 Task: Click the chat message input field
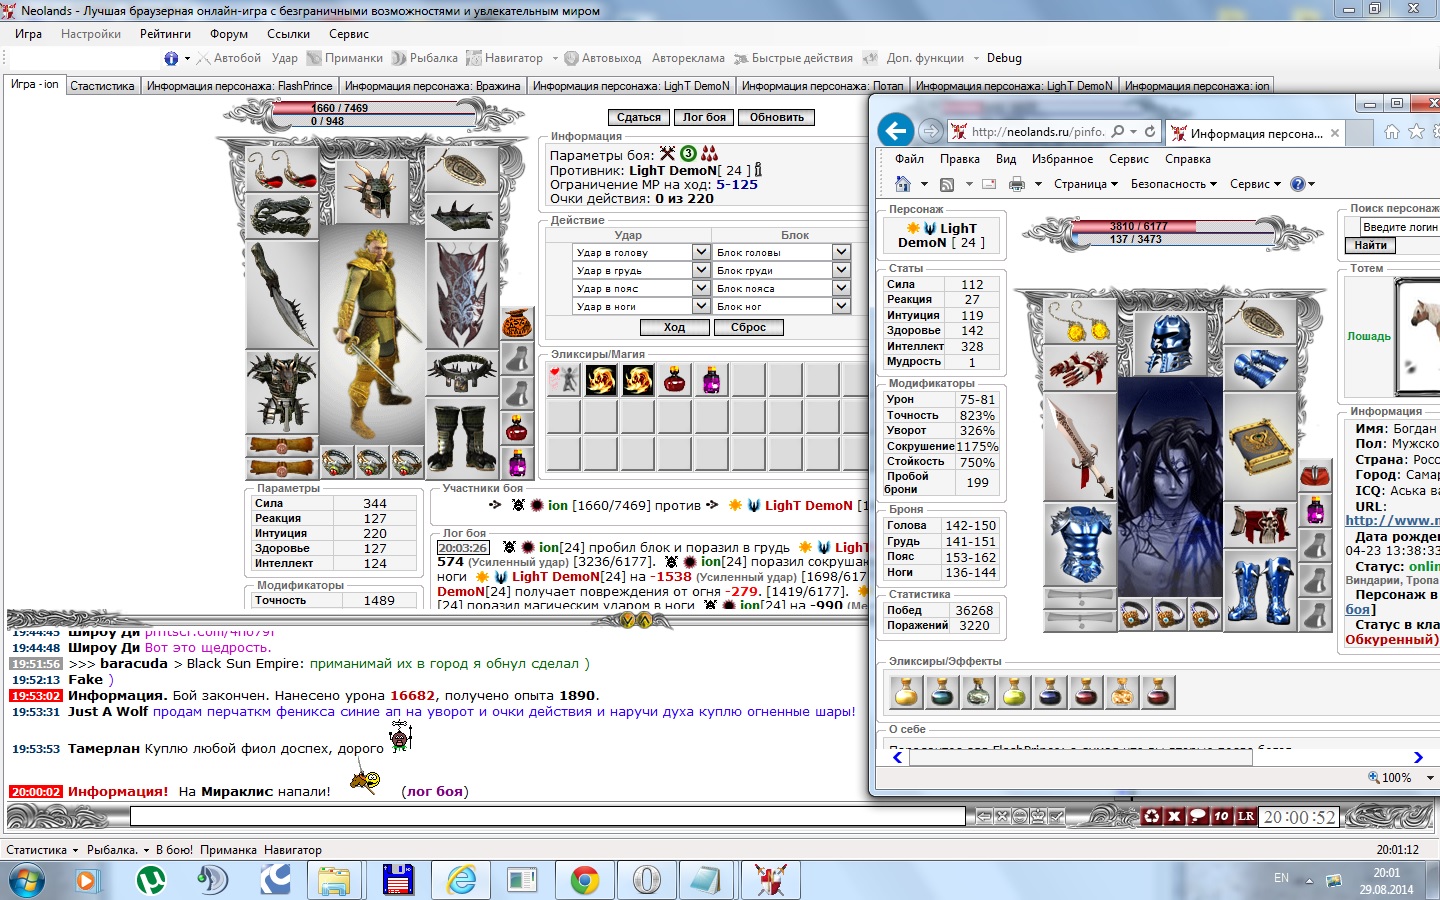click(547, 816)
